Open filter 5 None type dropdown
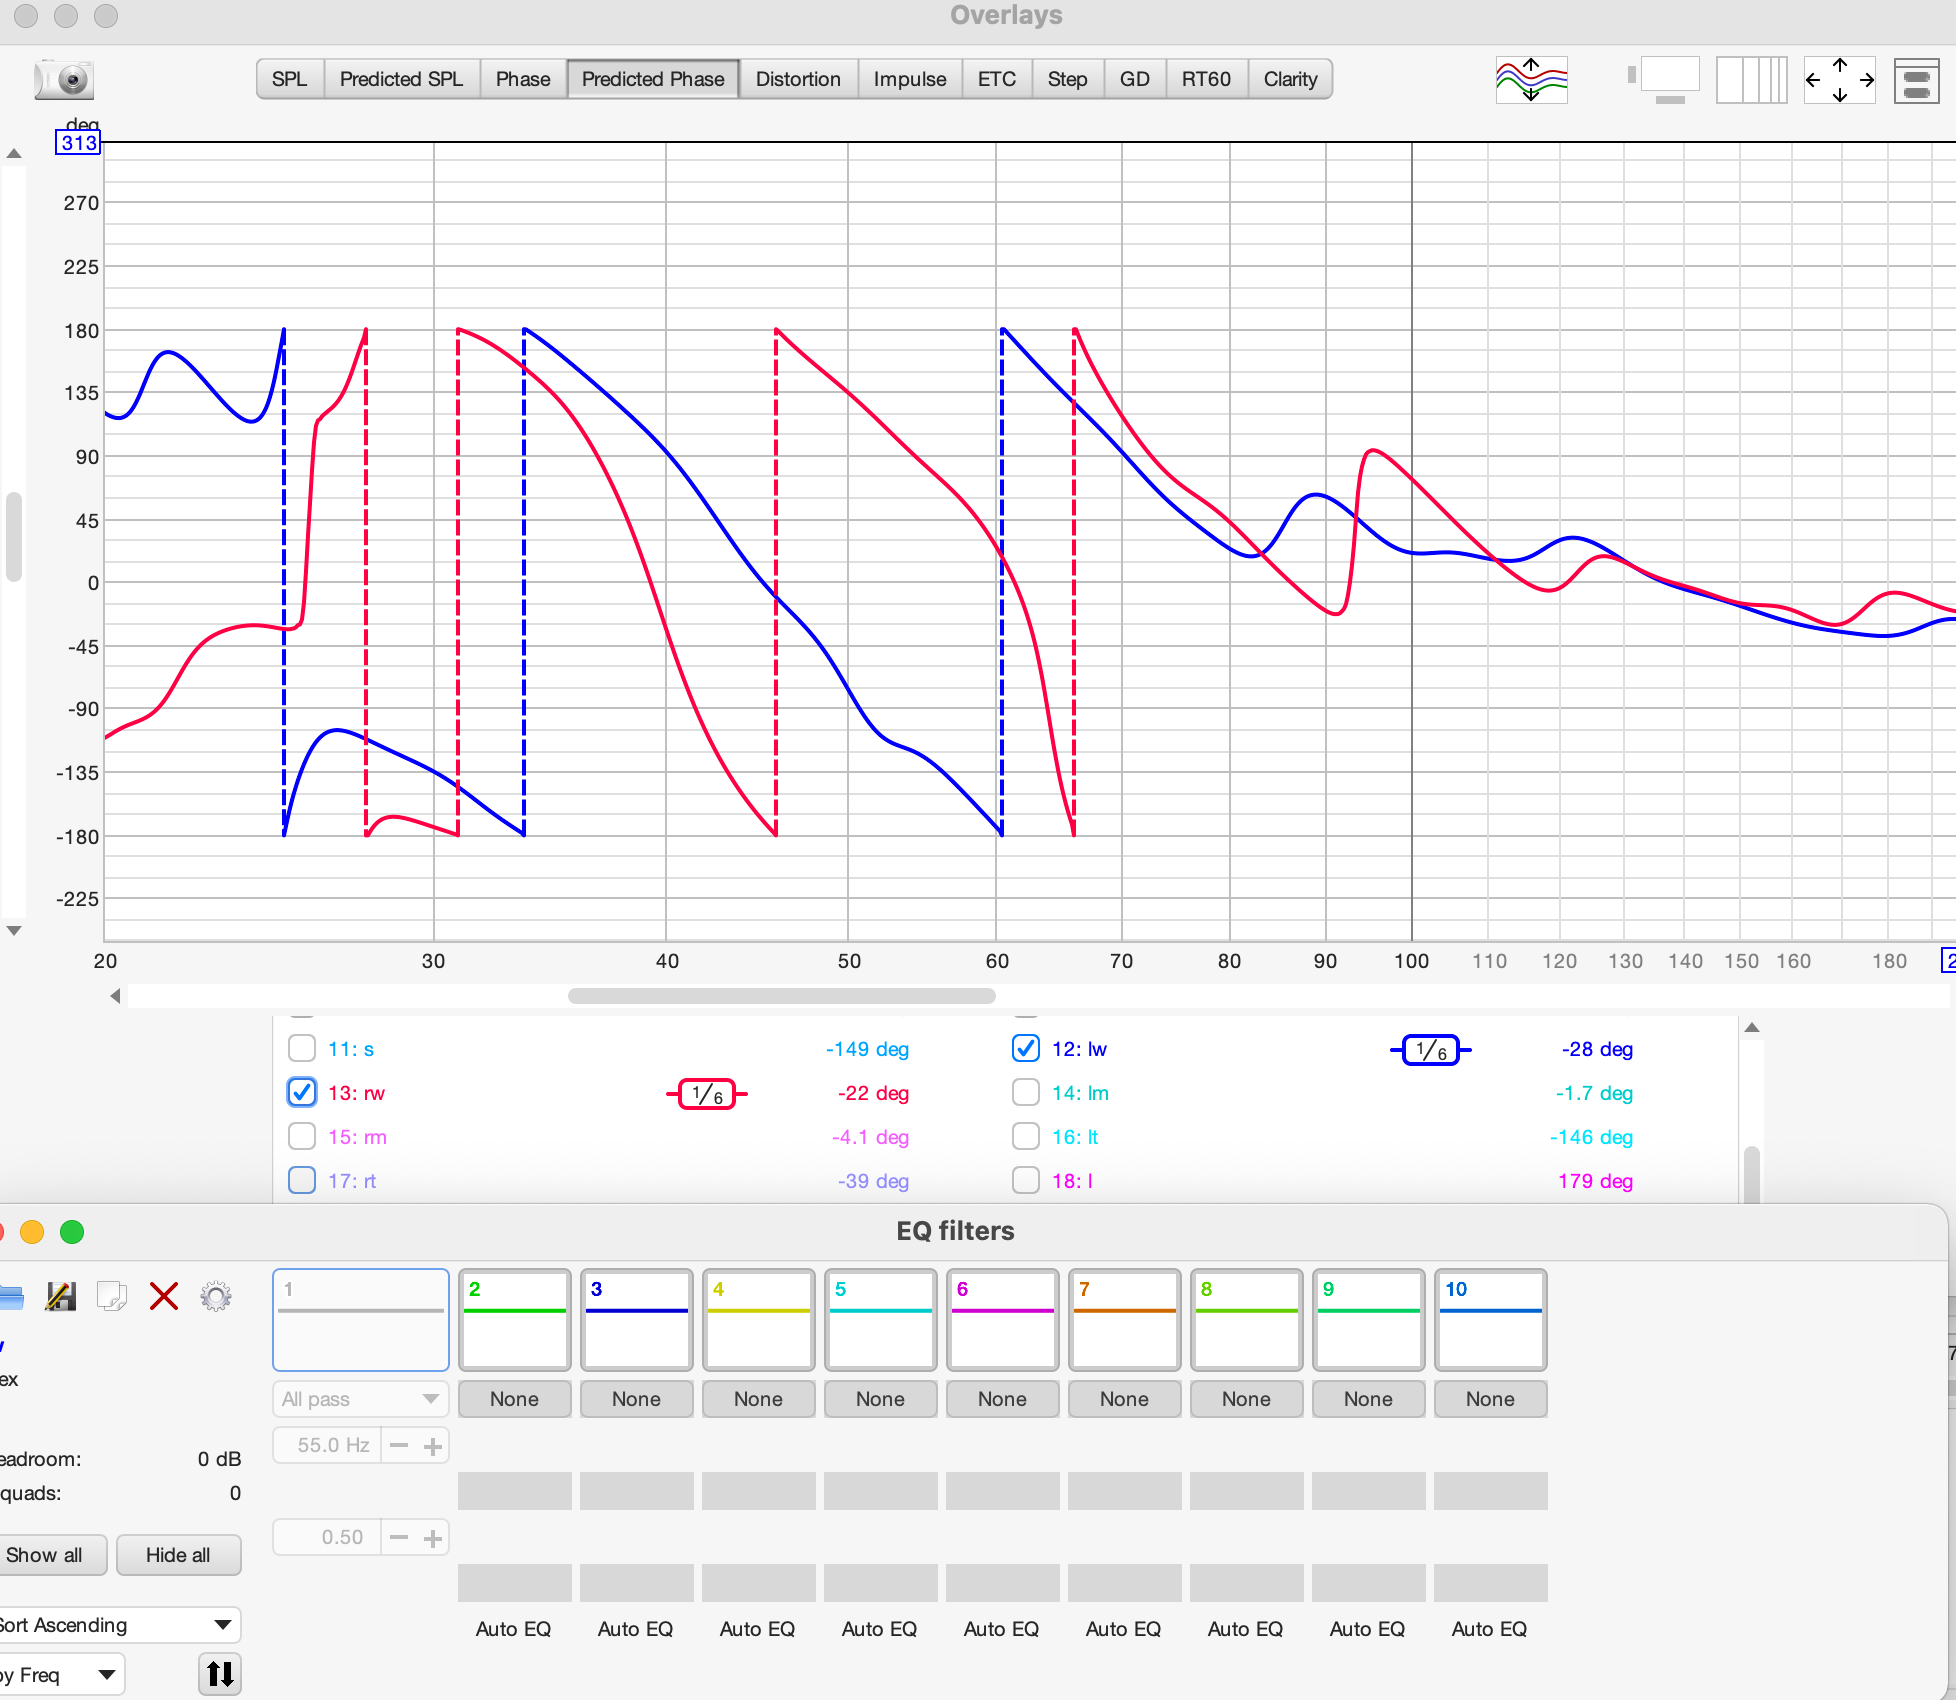1956x1700 pixels. [x=880, y=1399]
